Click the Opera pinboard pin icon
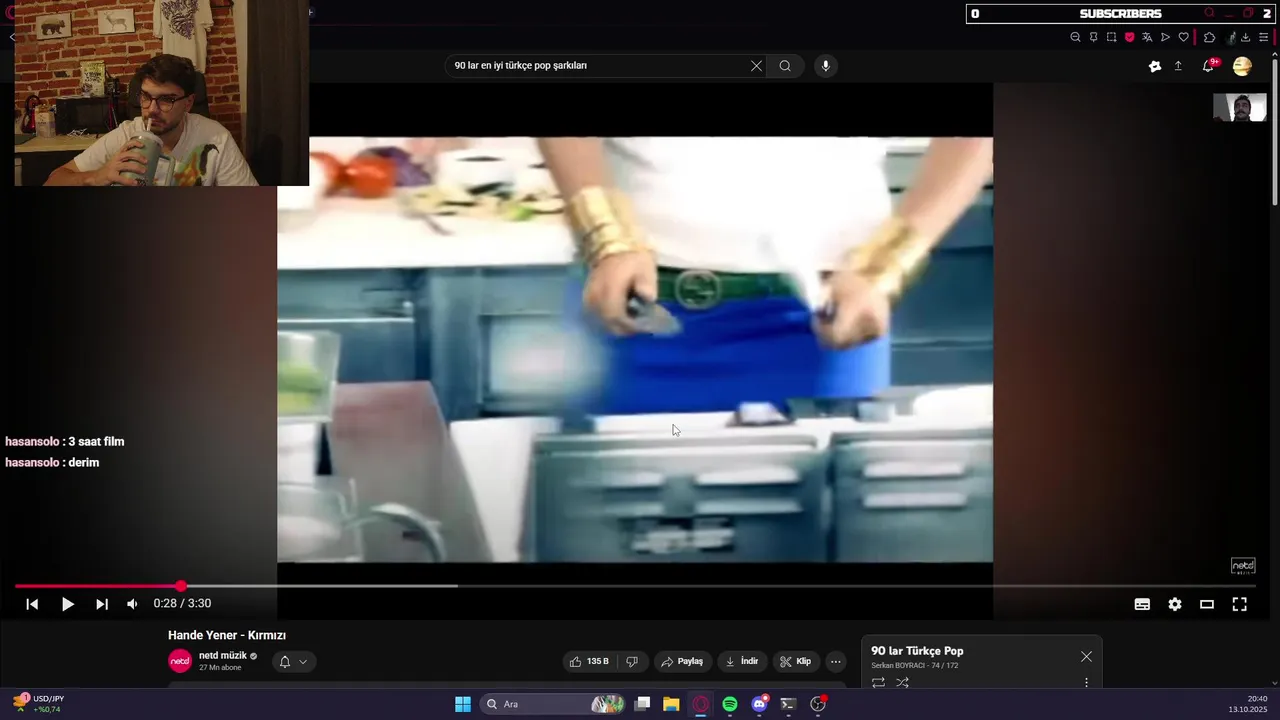Screen dimensions: 1280x720 (x=1093, y=37)
